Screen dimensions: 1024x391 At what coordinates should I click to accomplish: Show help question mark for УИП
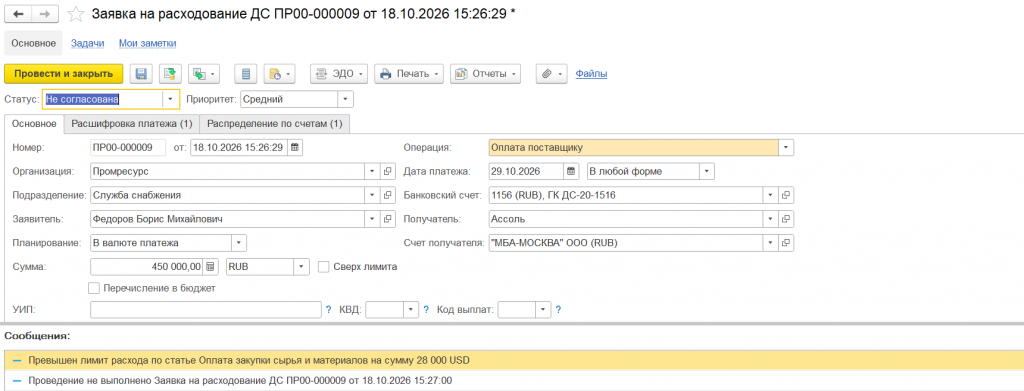tap(328, 310)
